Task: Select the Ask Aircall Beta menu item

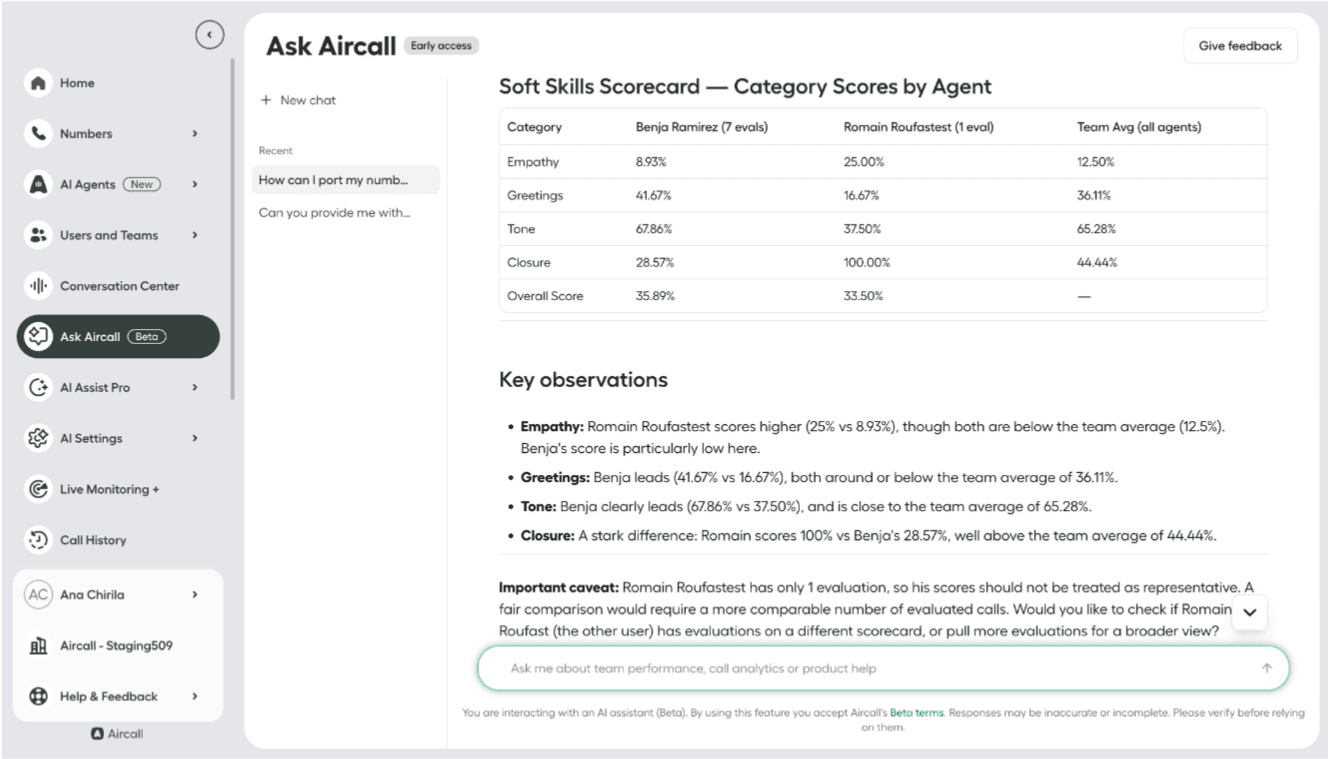Action: [x=118, y=337]
